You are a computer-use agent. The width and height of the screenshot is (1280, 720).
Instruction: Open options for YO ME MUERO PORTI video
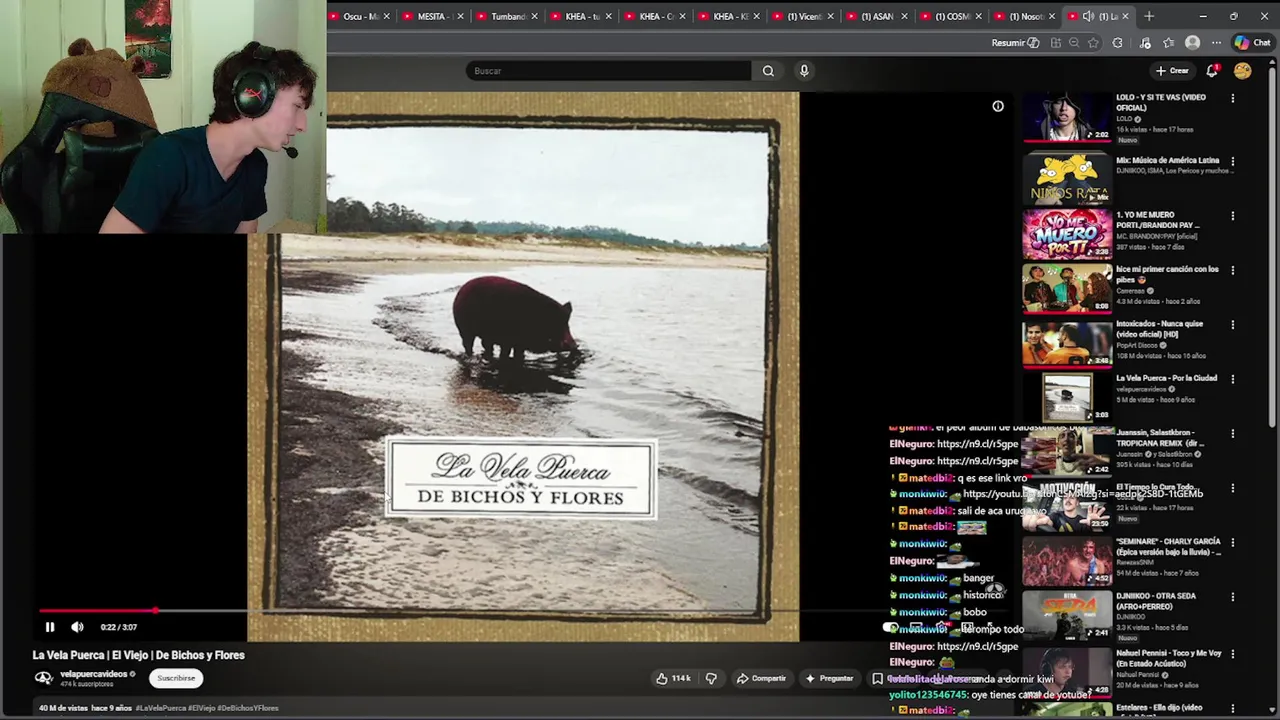pos(1232,216)
